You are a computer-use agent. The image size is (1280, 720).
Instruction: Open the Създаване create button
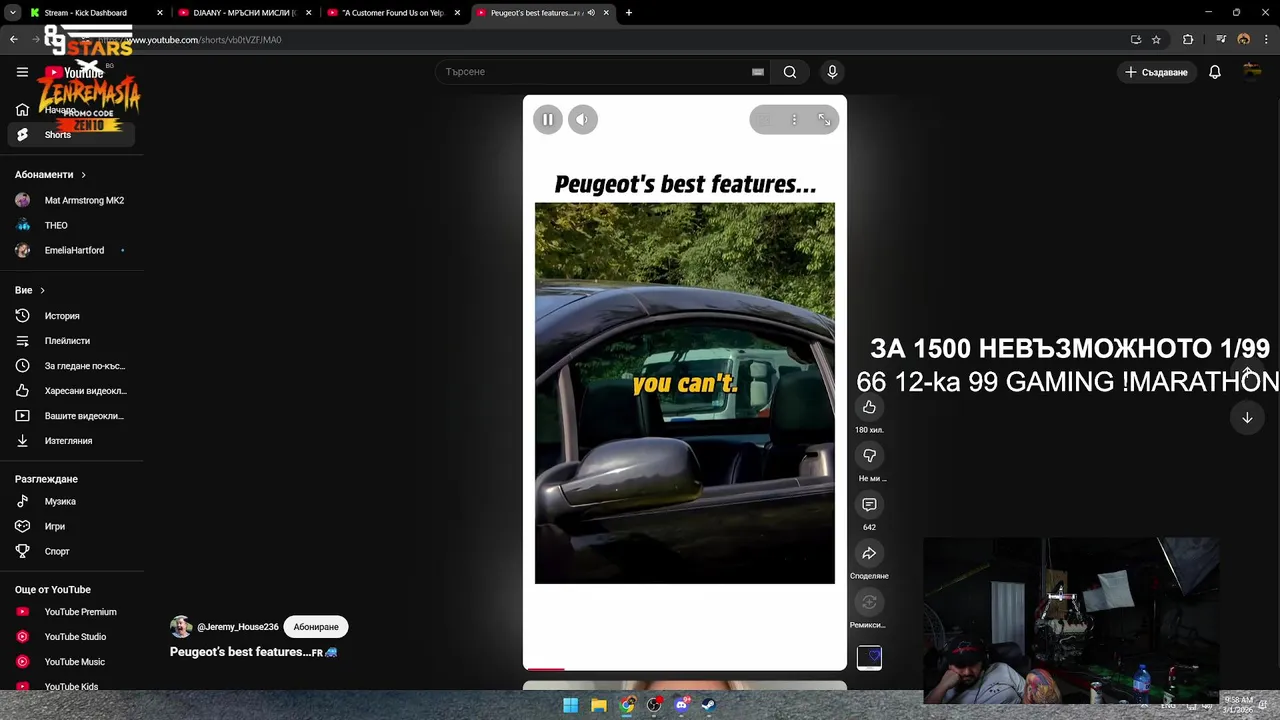pos(1156,72)
